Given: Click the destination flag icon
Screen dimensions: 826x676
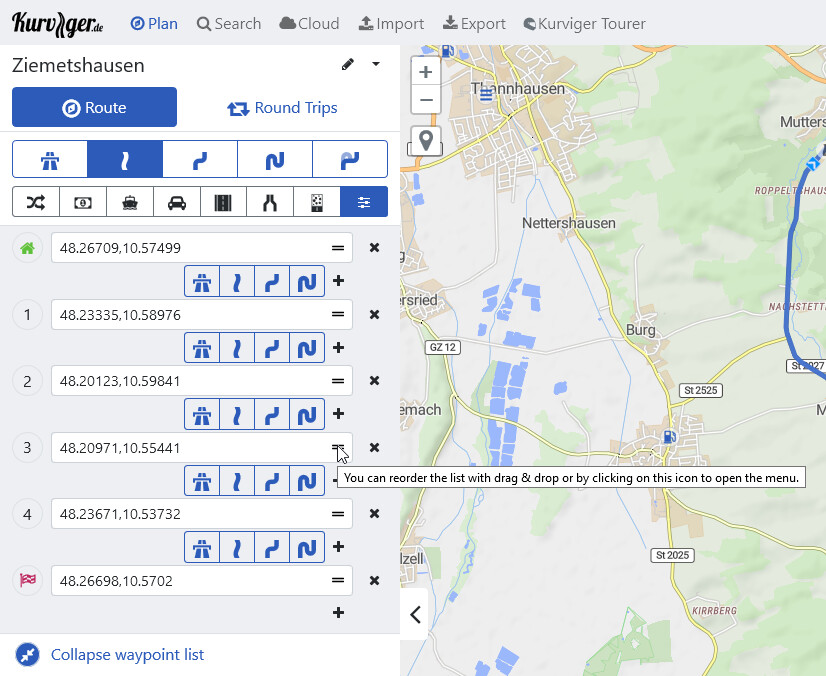Looking at the screenshot, I should 27,581.
